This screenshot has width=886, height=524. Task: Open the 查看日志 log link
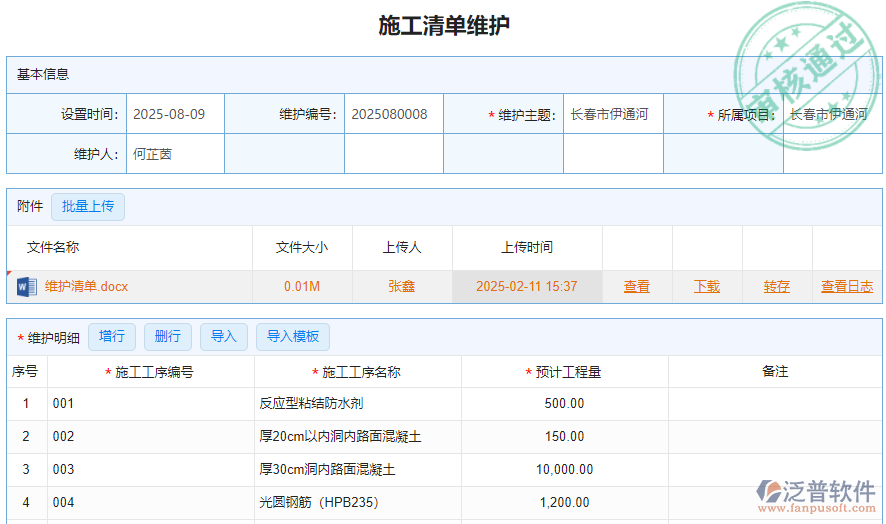pyautogui.click(x=847, y=287)
